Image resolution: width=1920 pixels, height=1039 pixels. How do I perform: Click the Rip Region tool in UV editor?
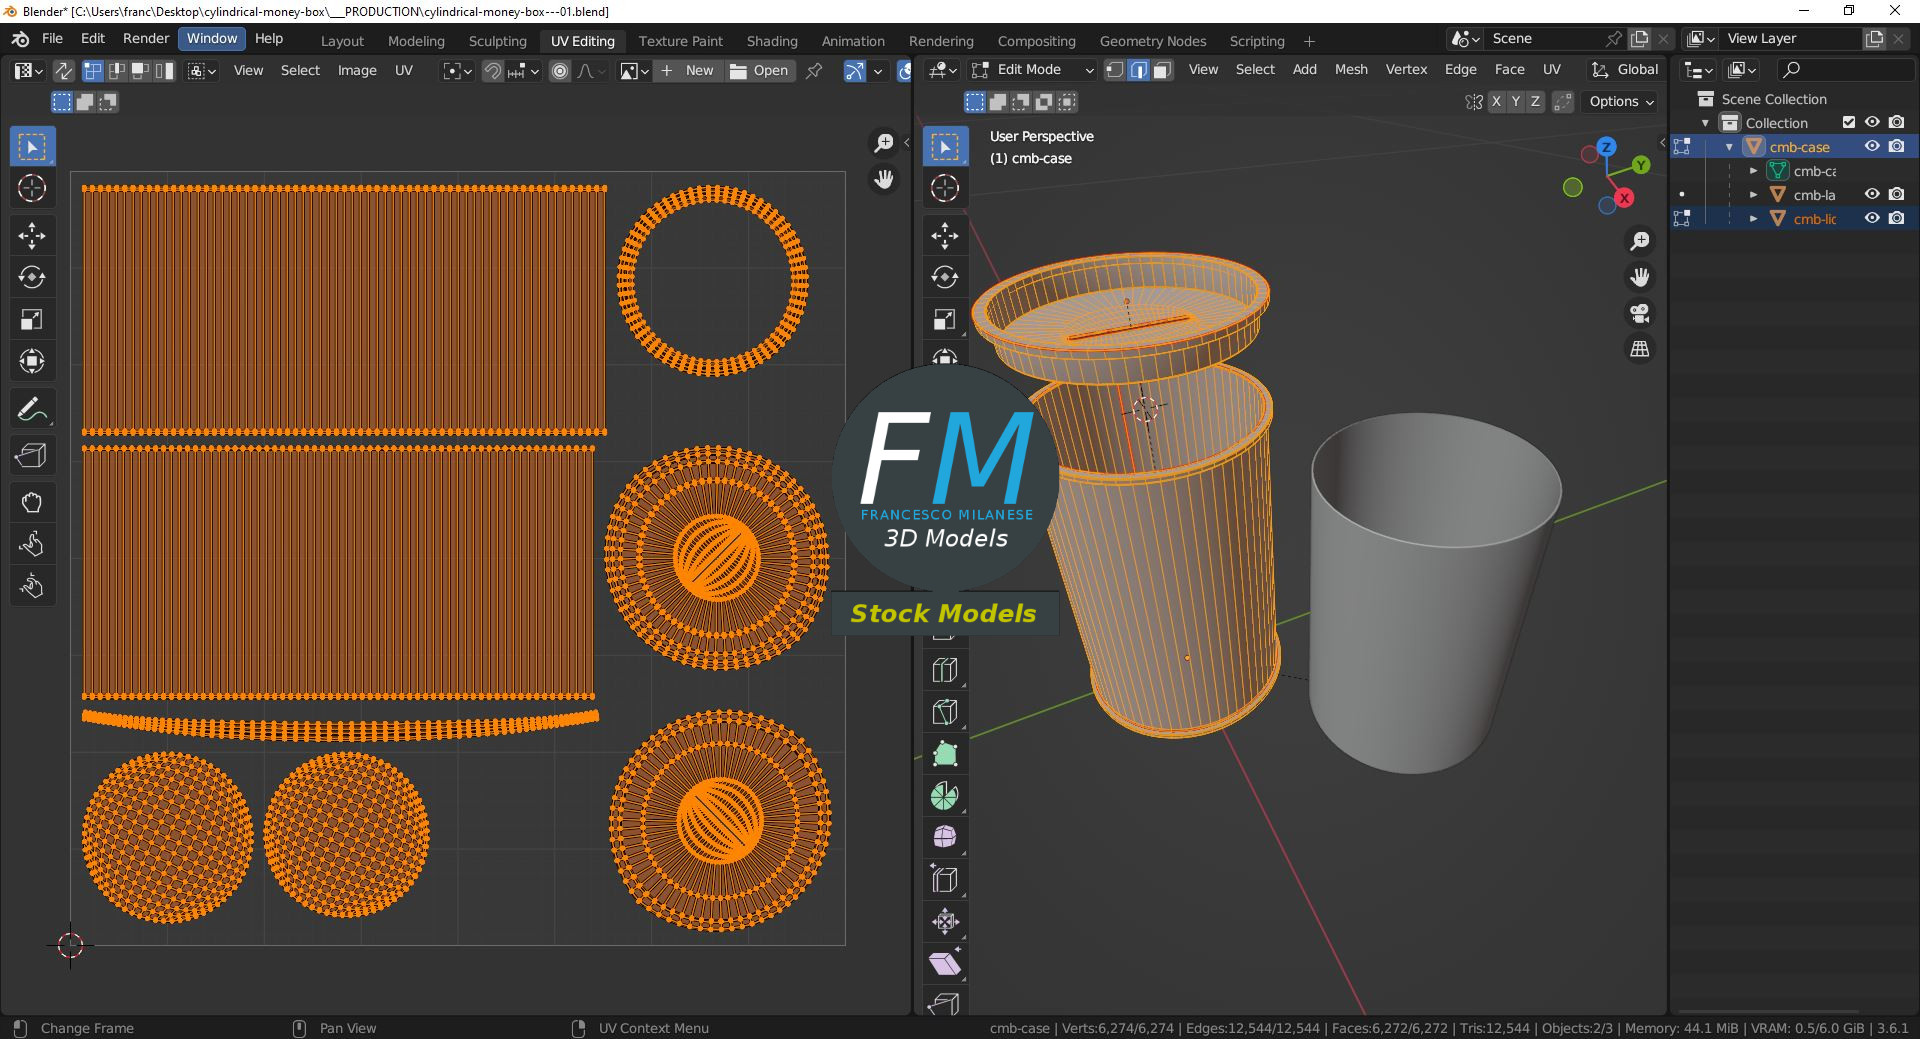[31, 455]
